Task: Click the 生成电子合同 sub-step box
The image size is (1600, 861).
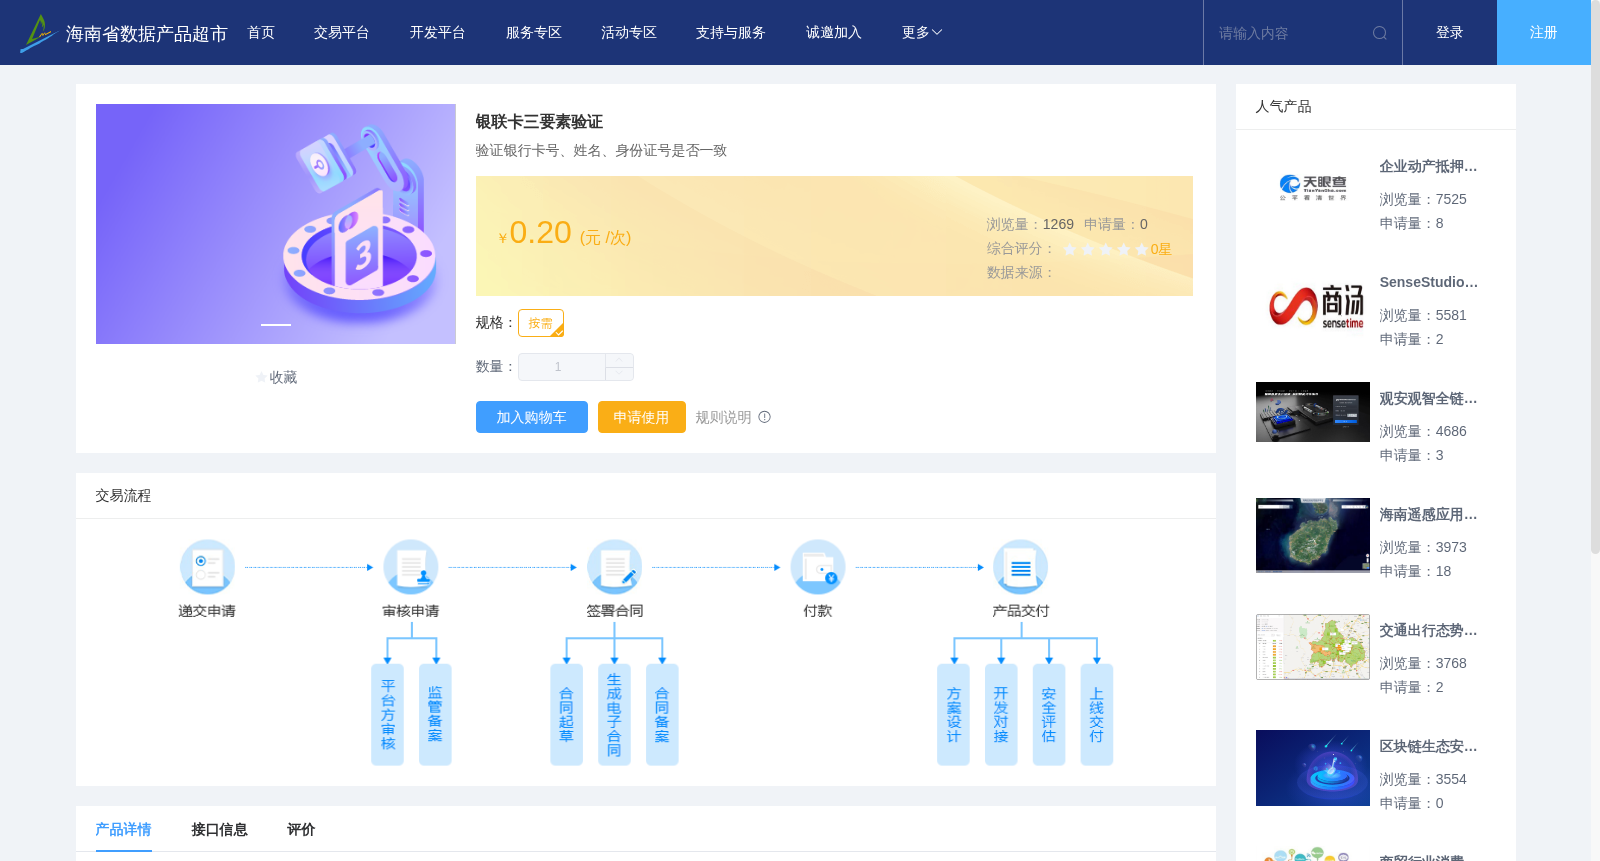Action: (x=614, y=715)
